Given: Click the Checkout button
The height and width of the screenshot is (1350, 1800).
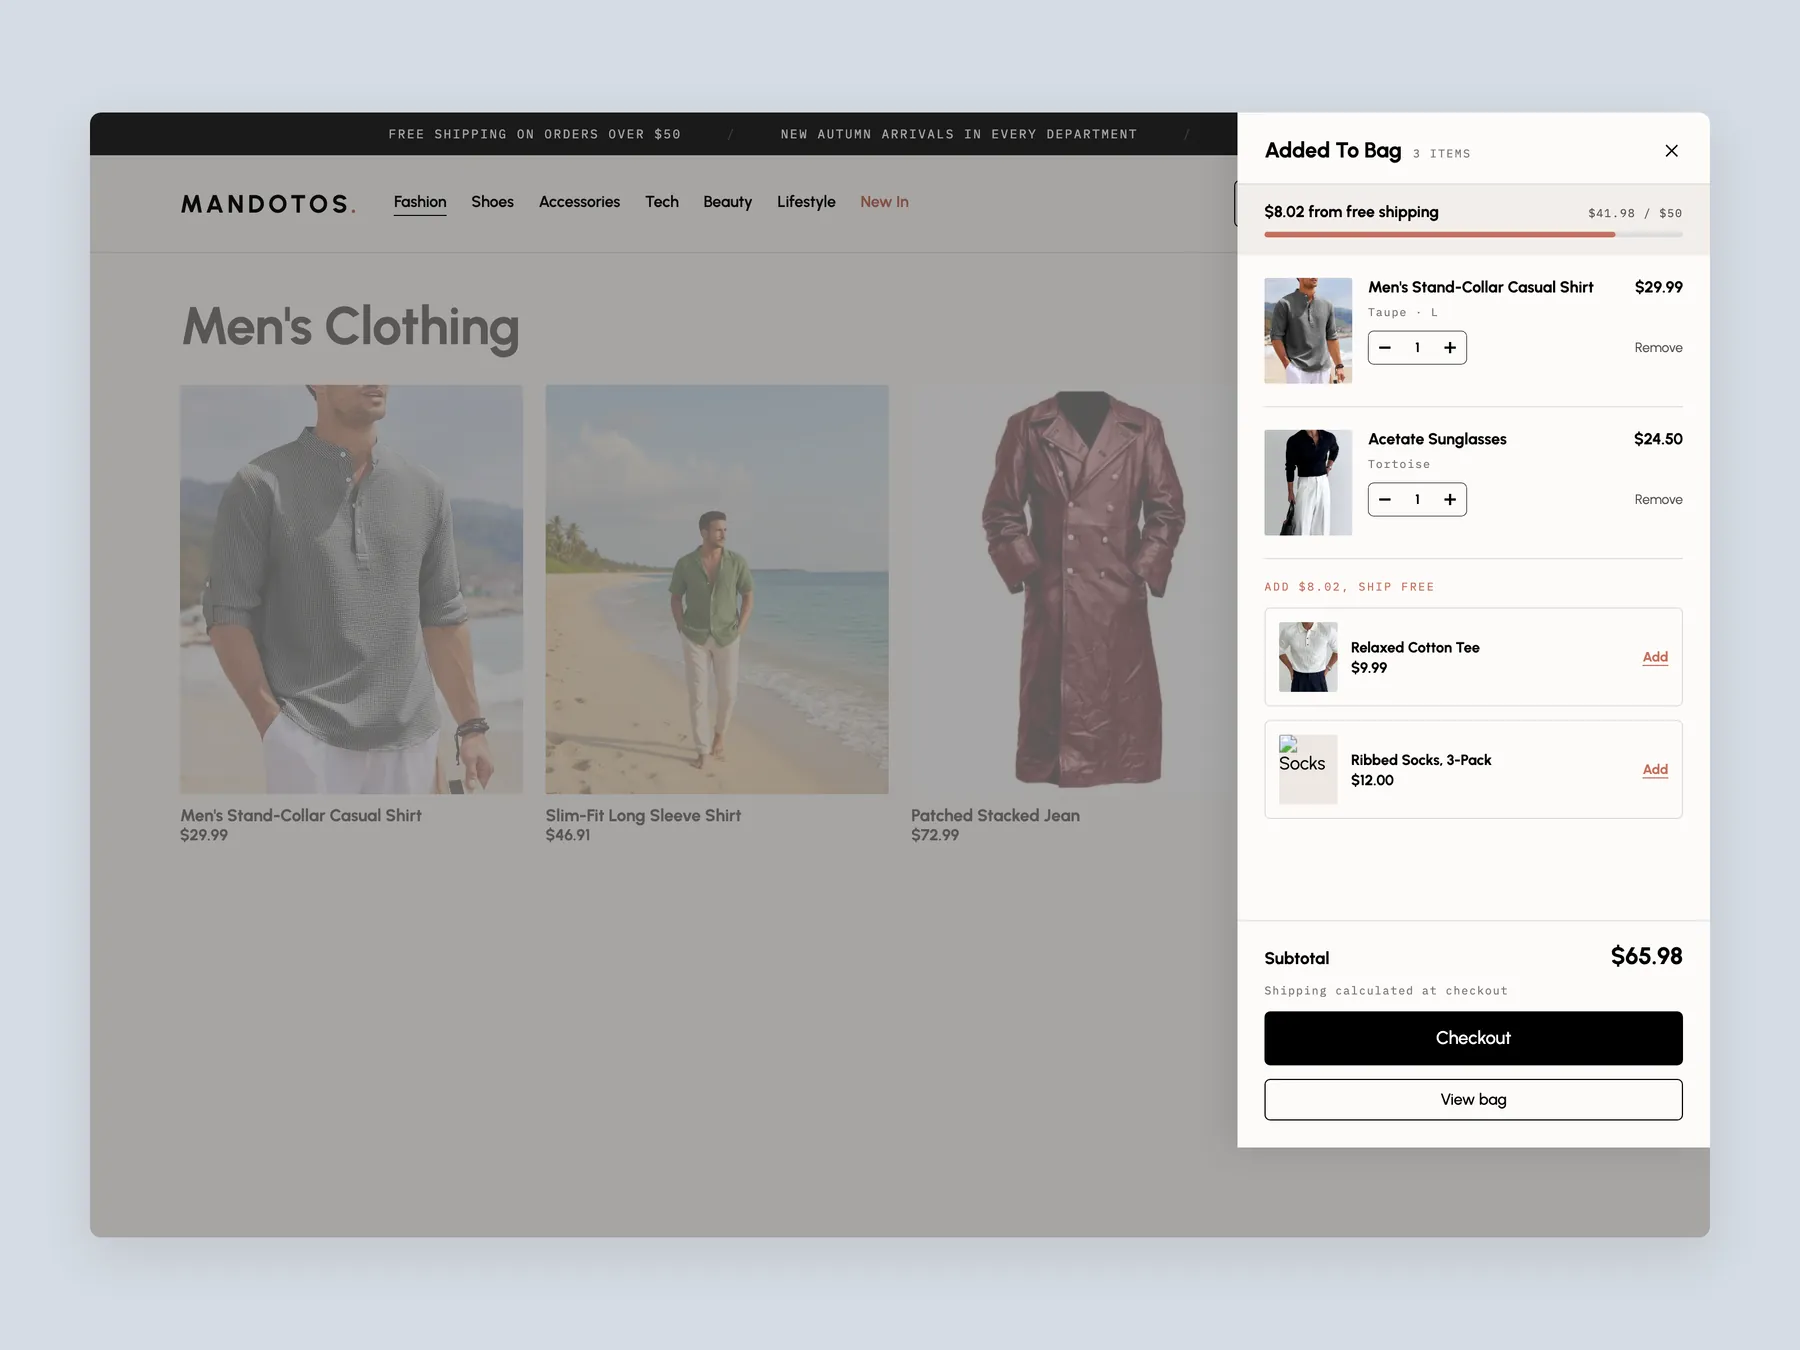Looking at the screenshot, I should pyautogui.click(x=1473, y=1038).
